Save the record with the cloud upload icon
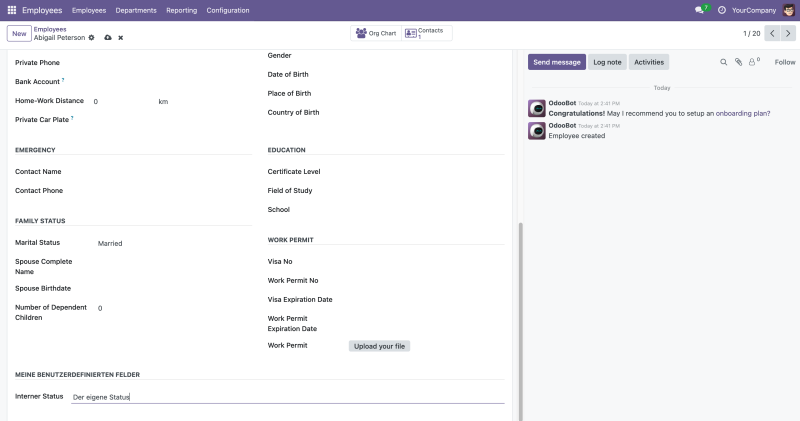 [108, 38]
